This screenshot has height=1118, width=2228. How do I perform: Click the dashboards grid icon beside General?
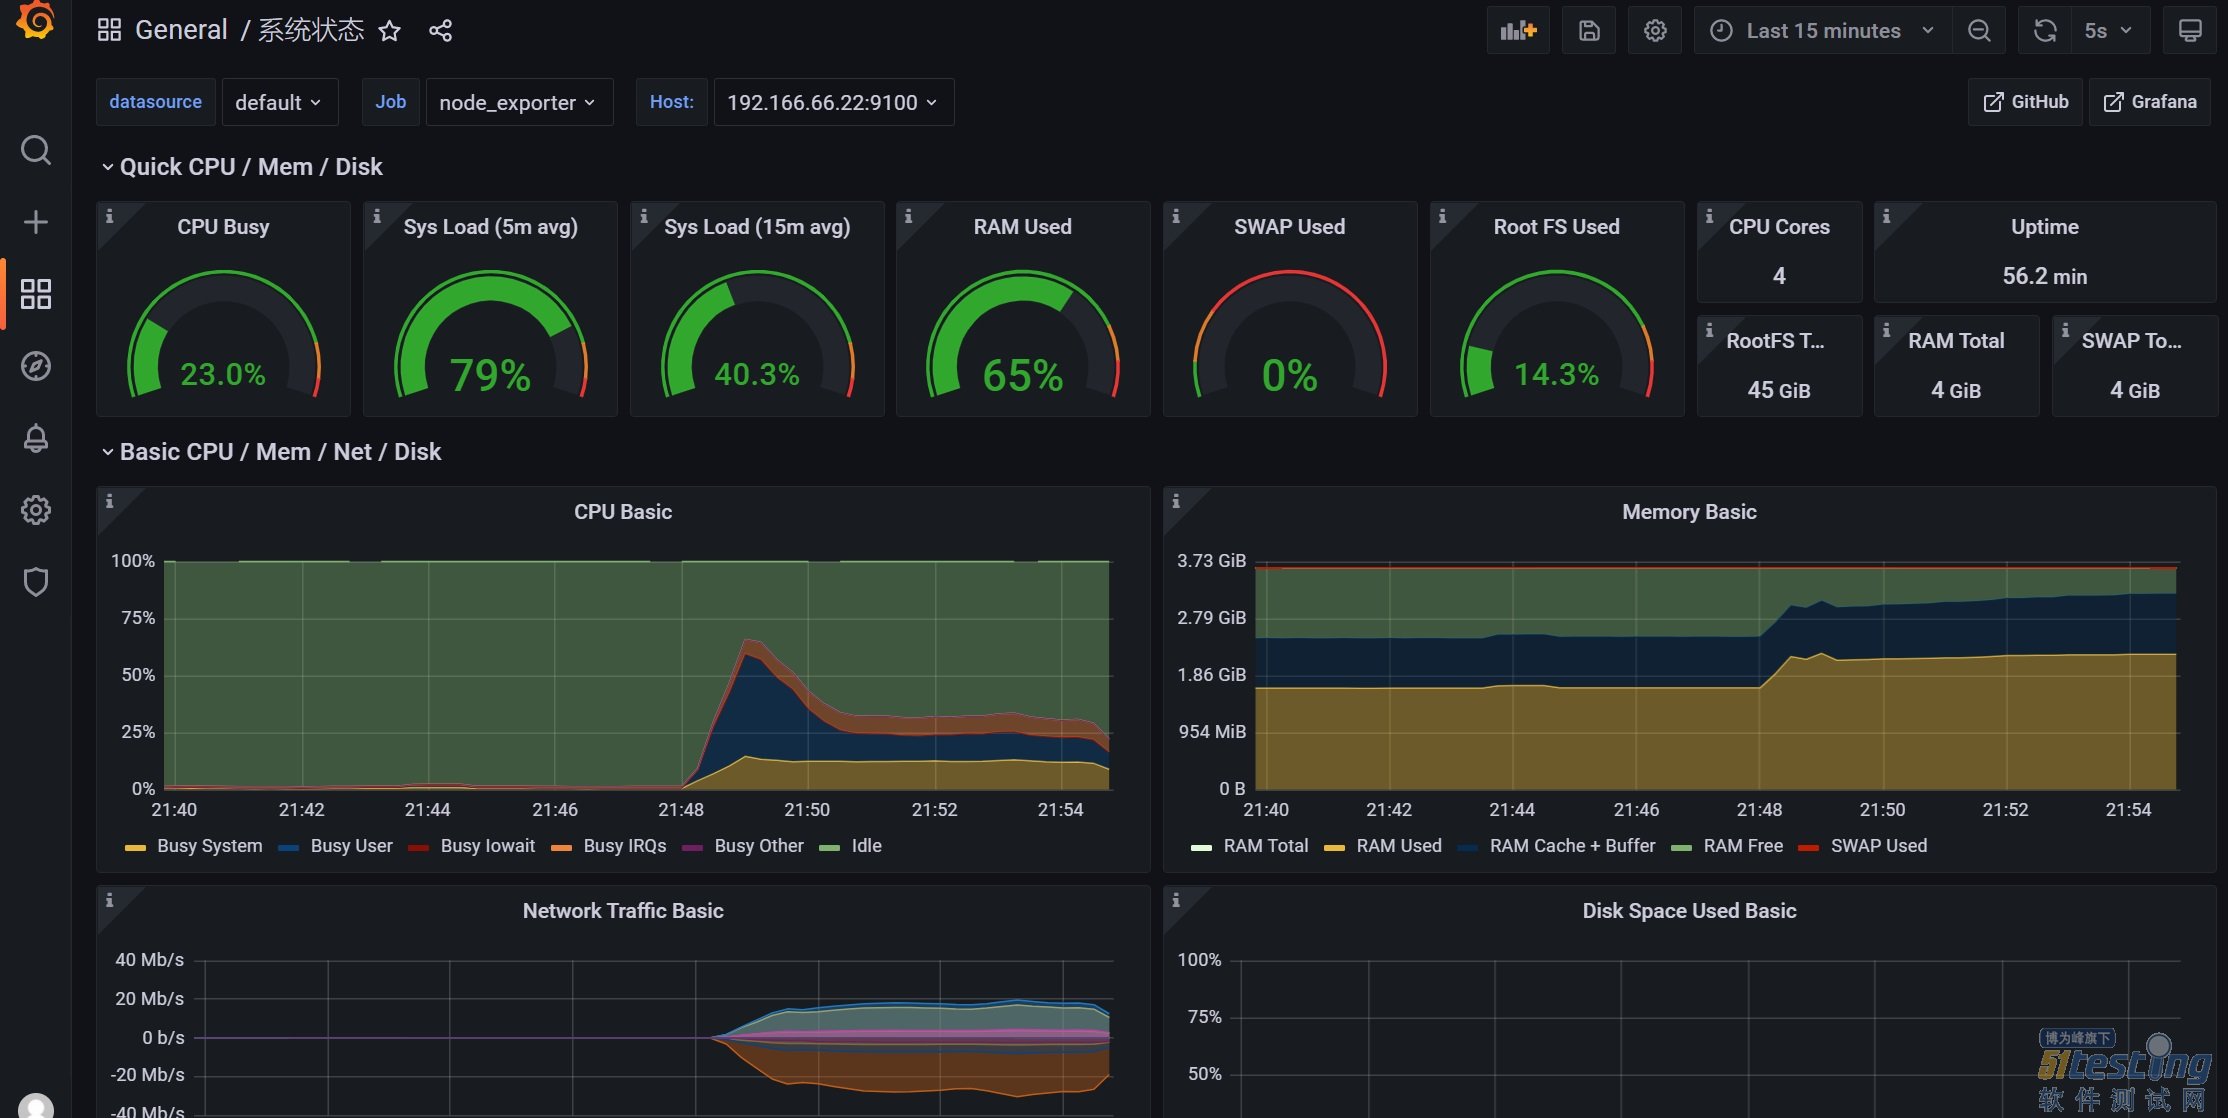(109, 30)
